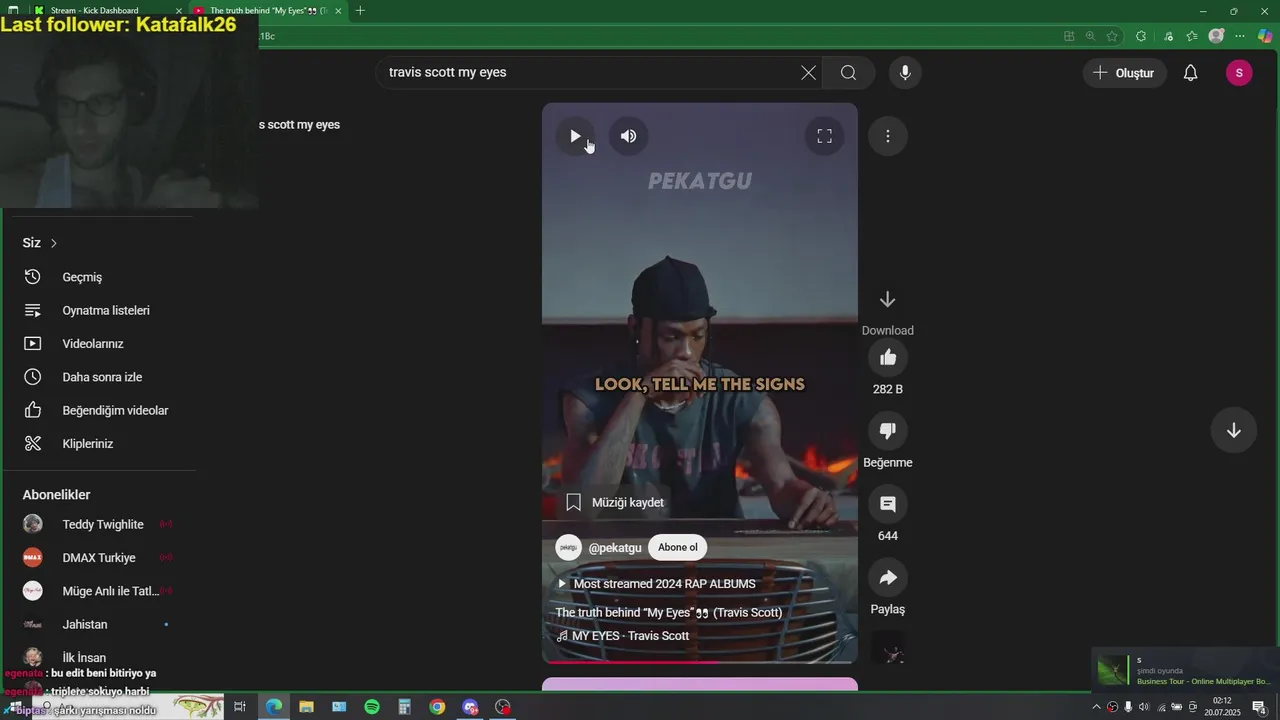The height and width of the screenshot is (720, 1280).
Task: Open MY EYES - Travis Scott sound link
Action: click(x=623, y=636)
